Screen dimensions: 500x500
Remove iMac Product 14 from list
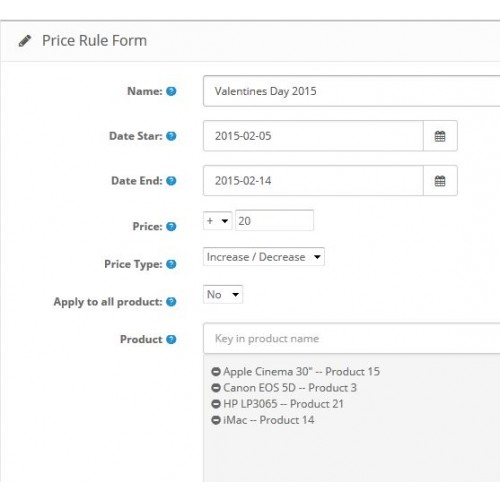click(216, 420)
